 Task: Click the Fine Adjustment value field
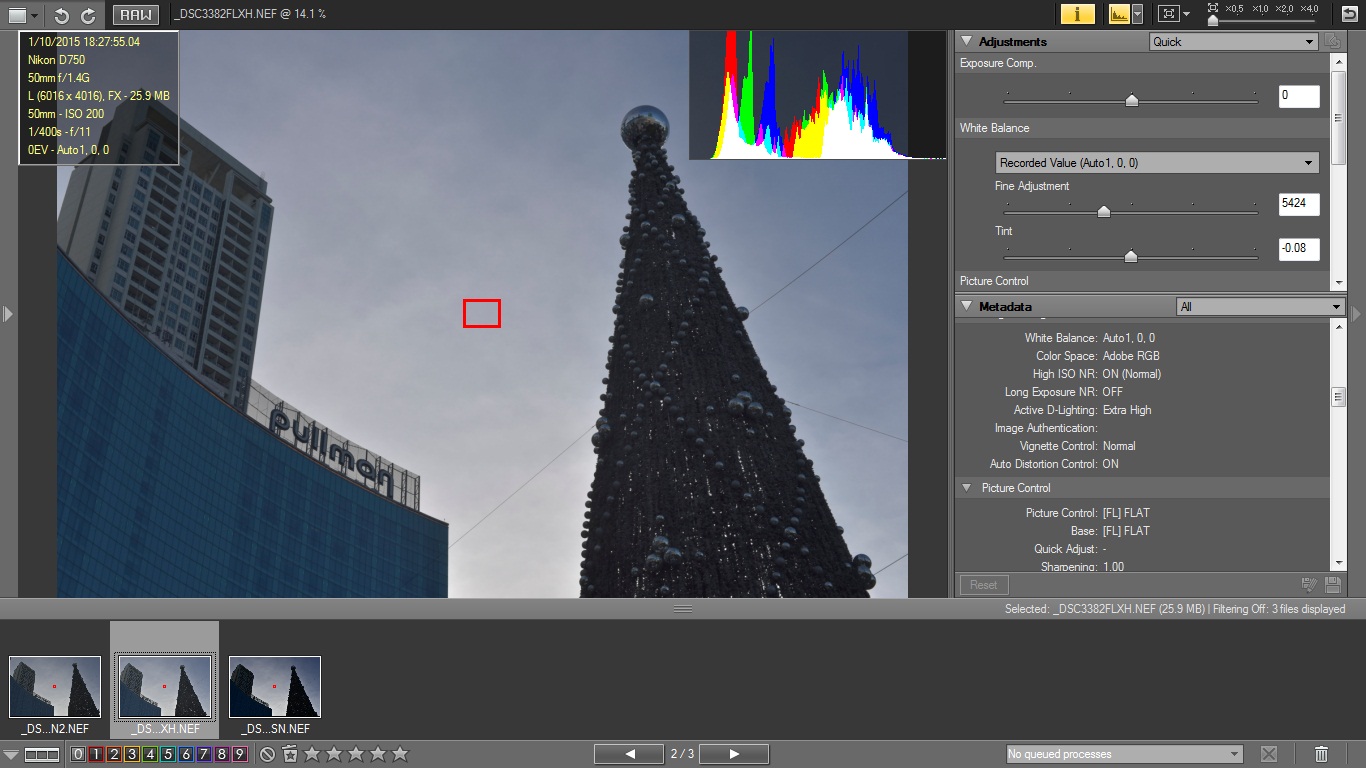pos(1298,205)
